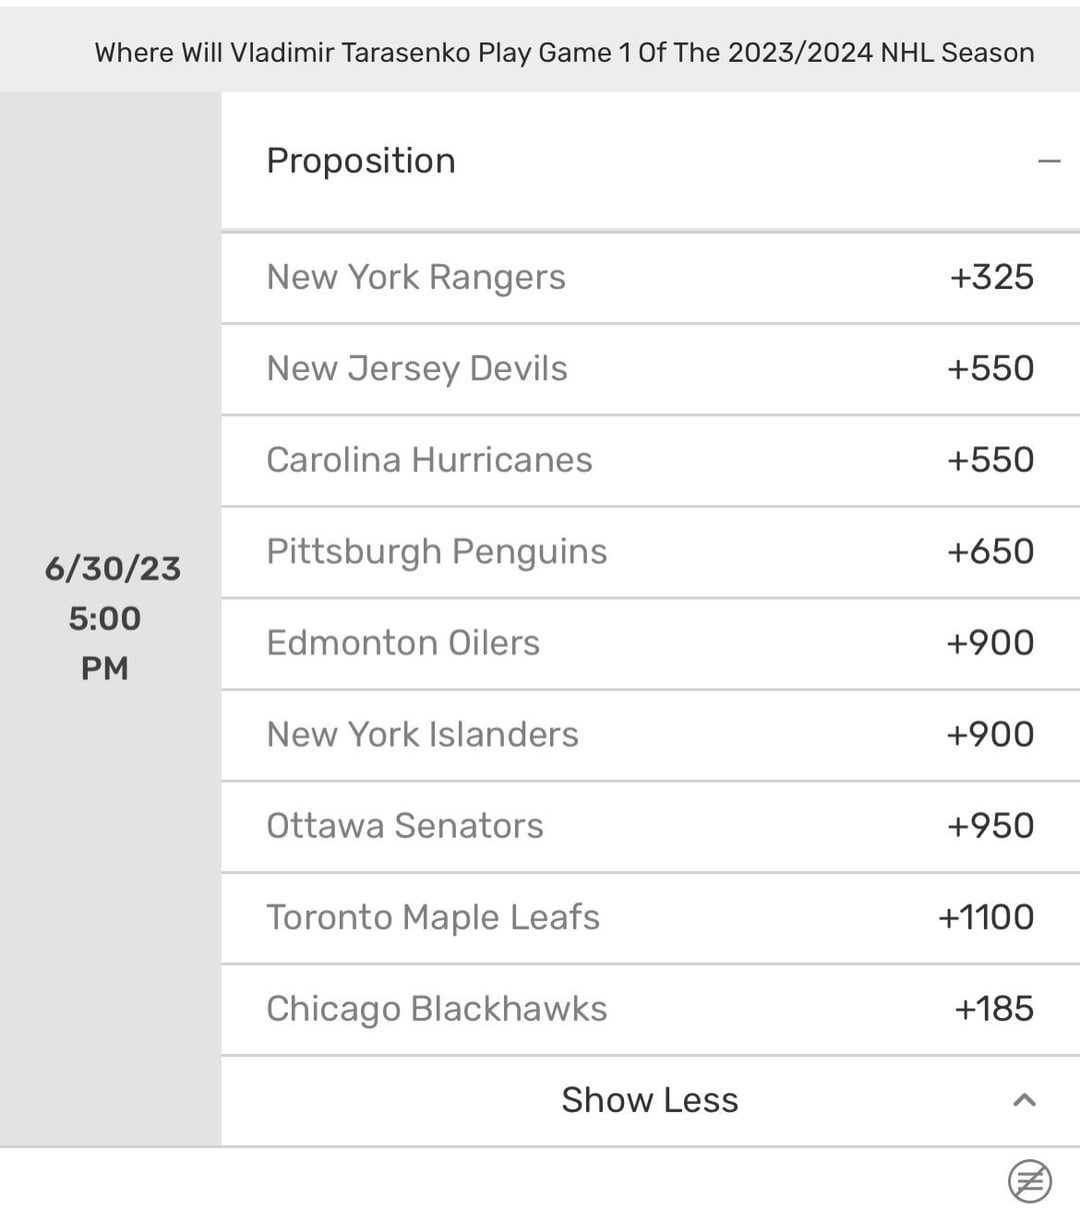Image resolution: width=1080 pixels, height=1221 pixels.
Task: Click the 6/30/23 5:00 PM date cell
Action: click(x=111, y=618)
